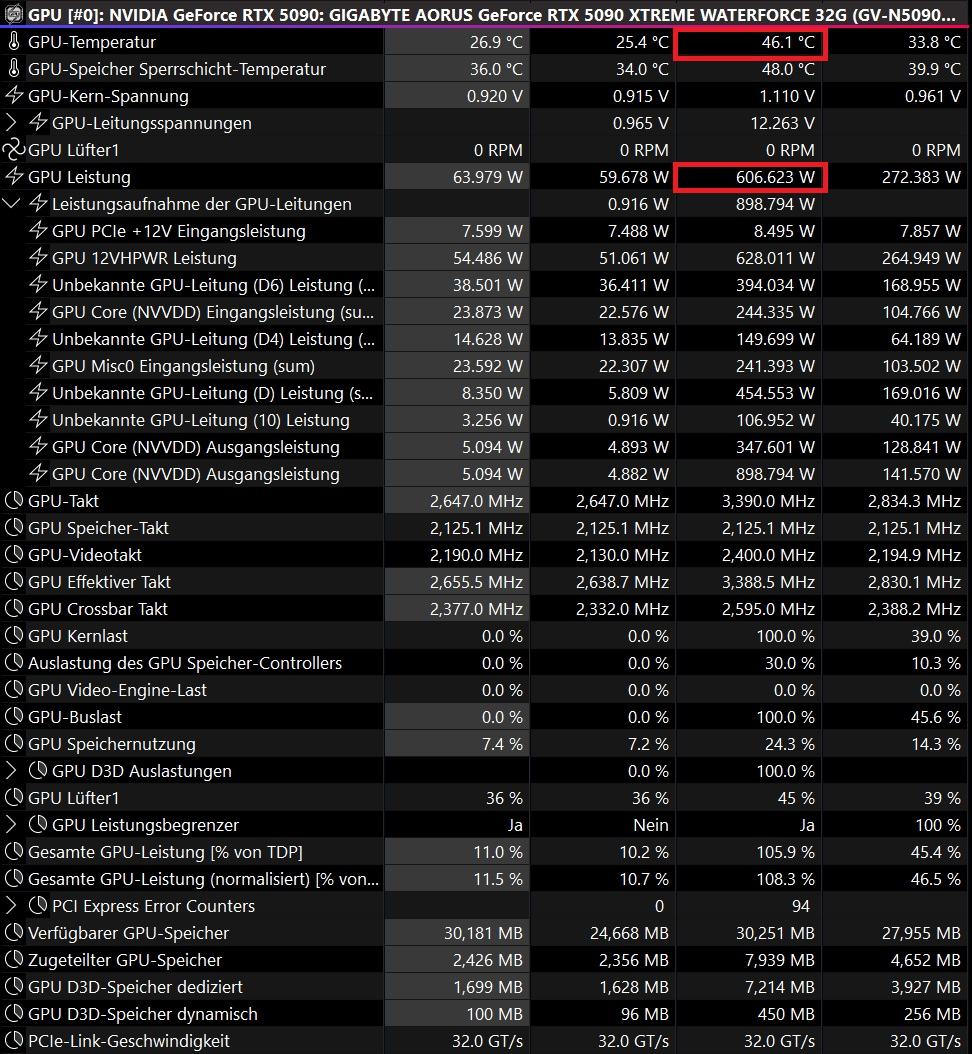Click 2,595.0 MHz Crossbar Takt maximum

point(768,609)
